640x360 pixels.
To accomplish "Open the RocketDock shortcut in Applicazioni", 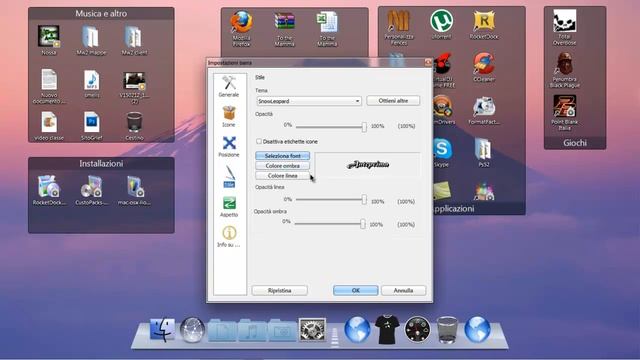I will [484, 24].
